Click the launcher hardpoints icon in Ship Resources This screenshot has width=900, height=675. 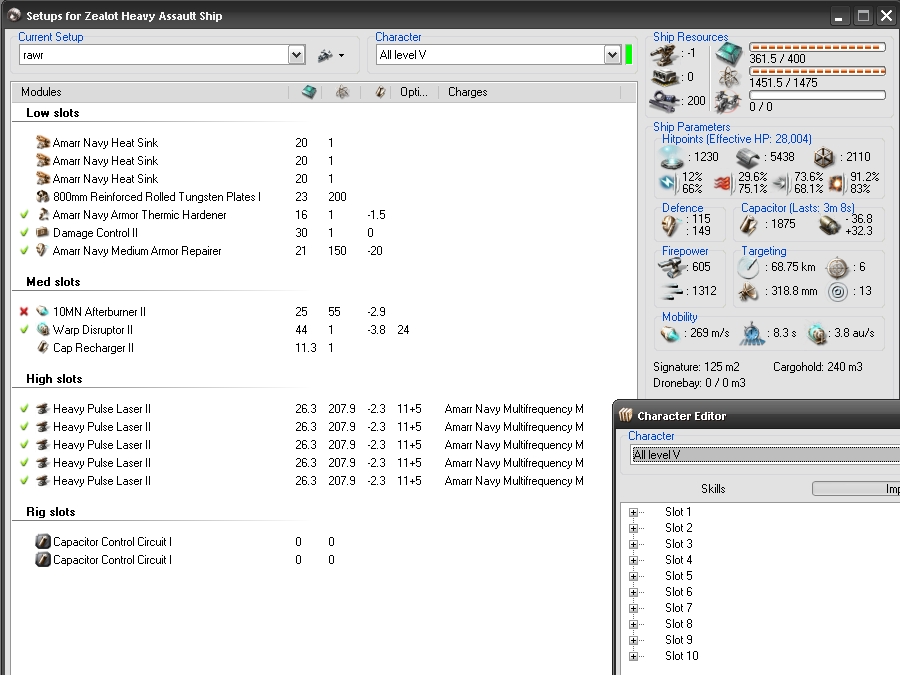tap(665, 77)
